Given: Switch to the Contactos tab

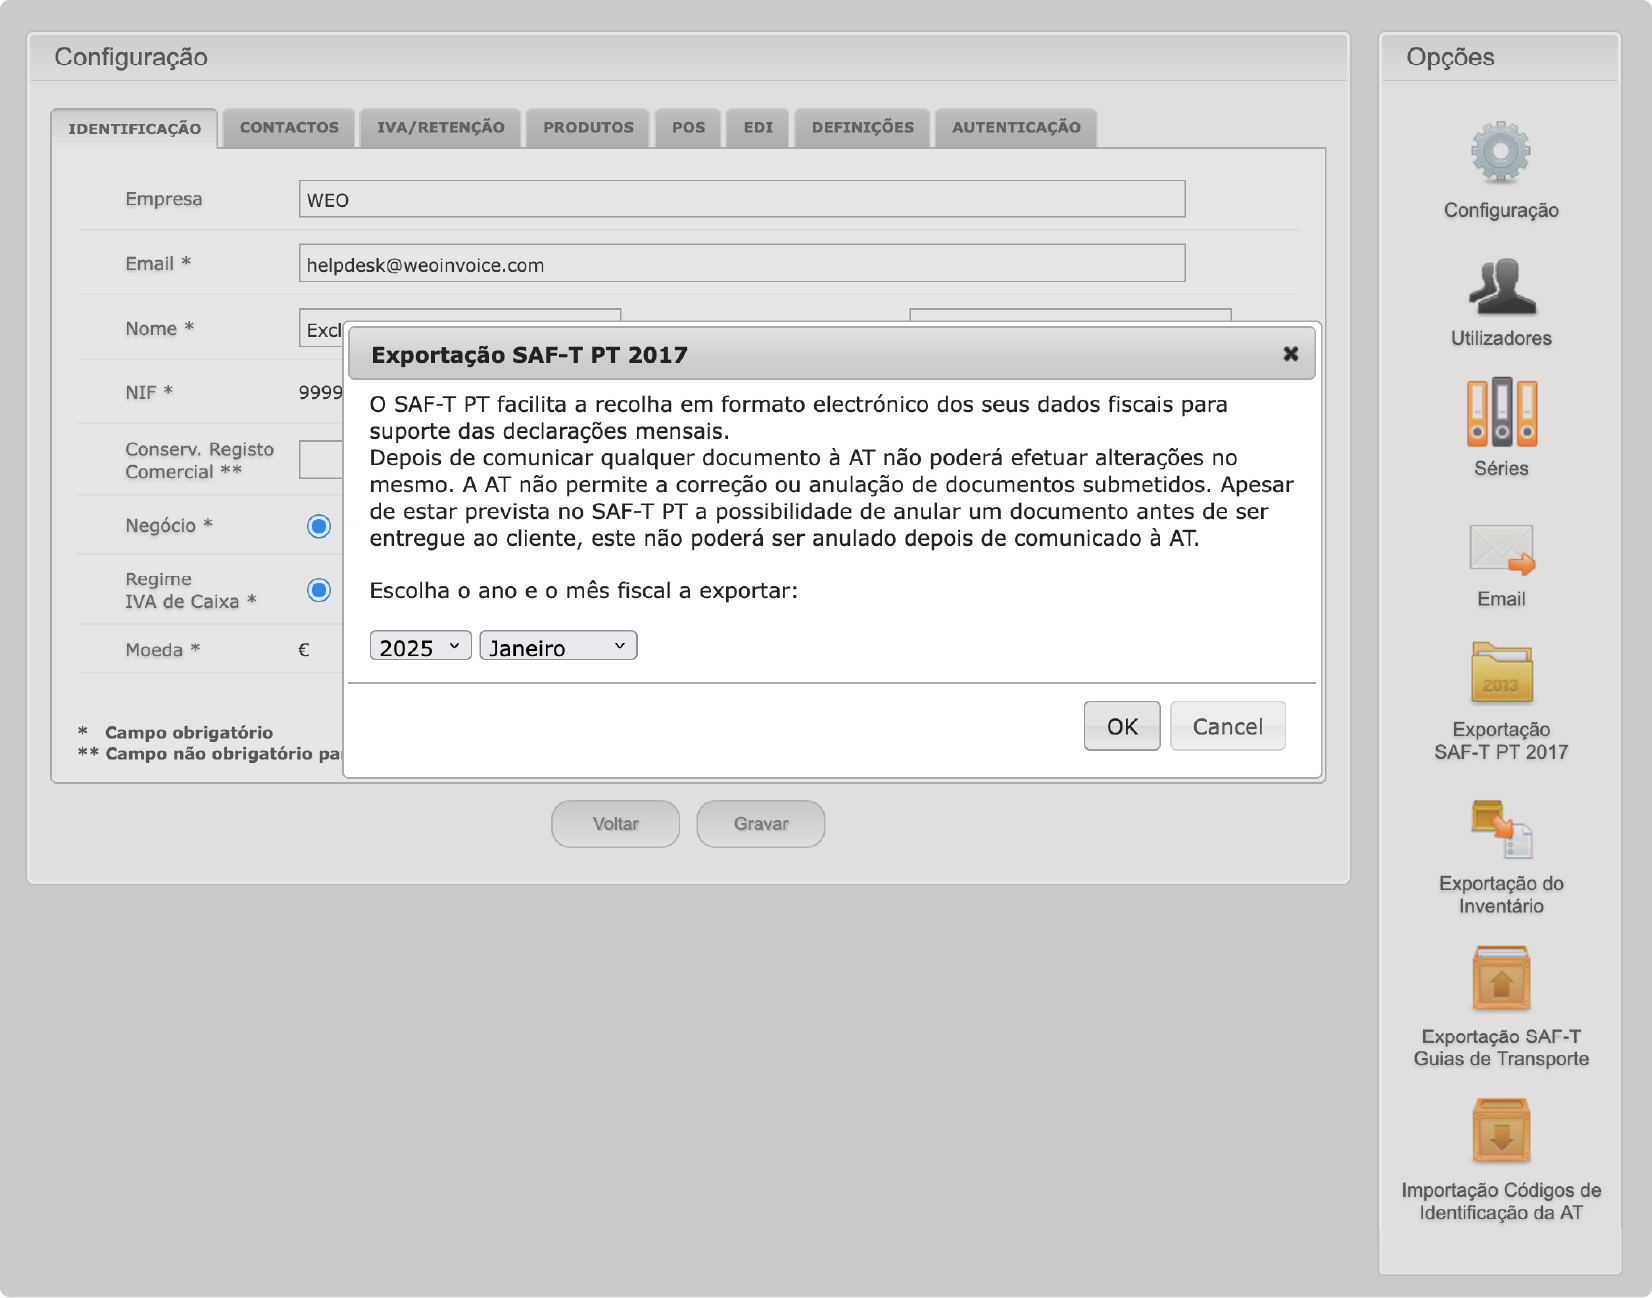Looking at the screenshot, I should (289, 128).
